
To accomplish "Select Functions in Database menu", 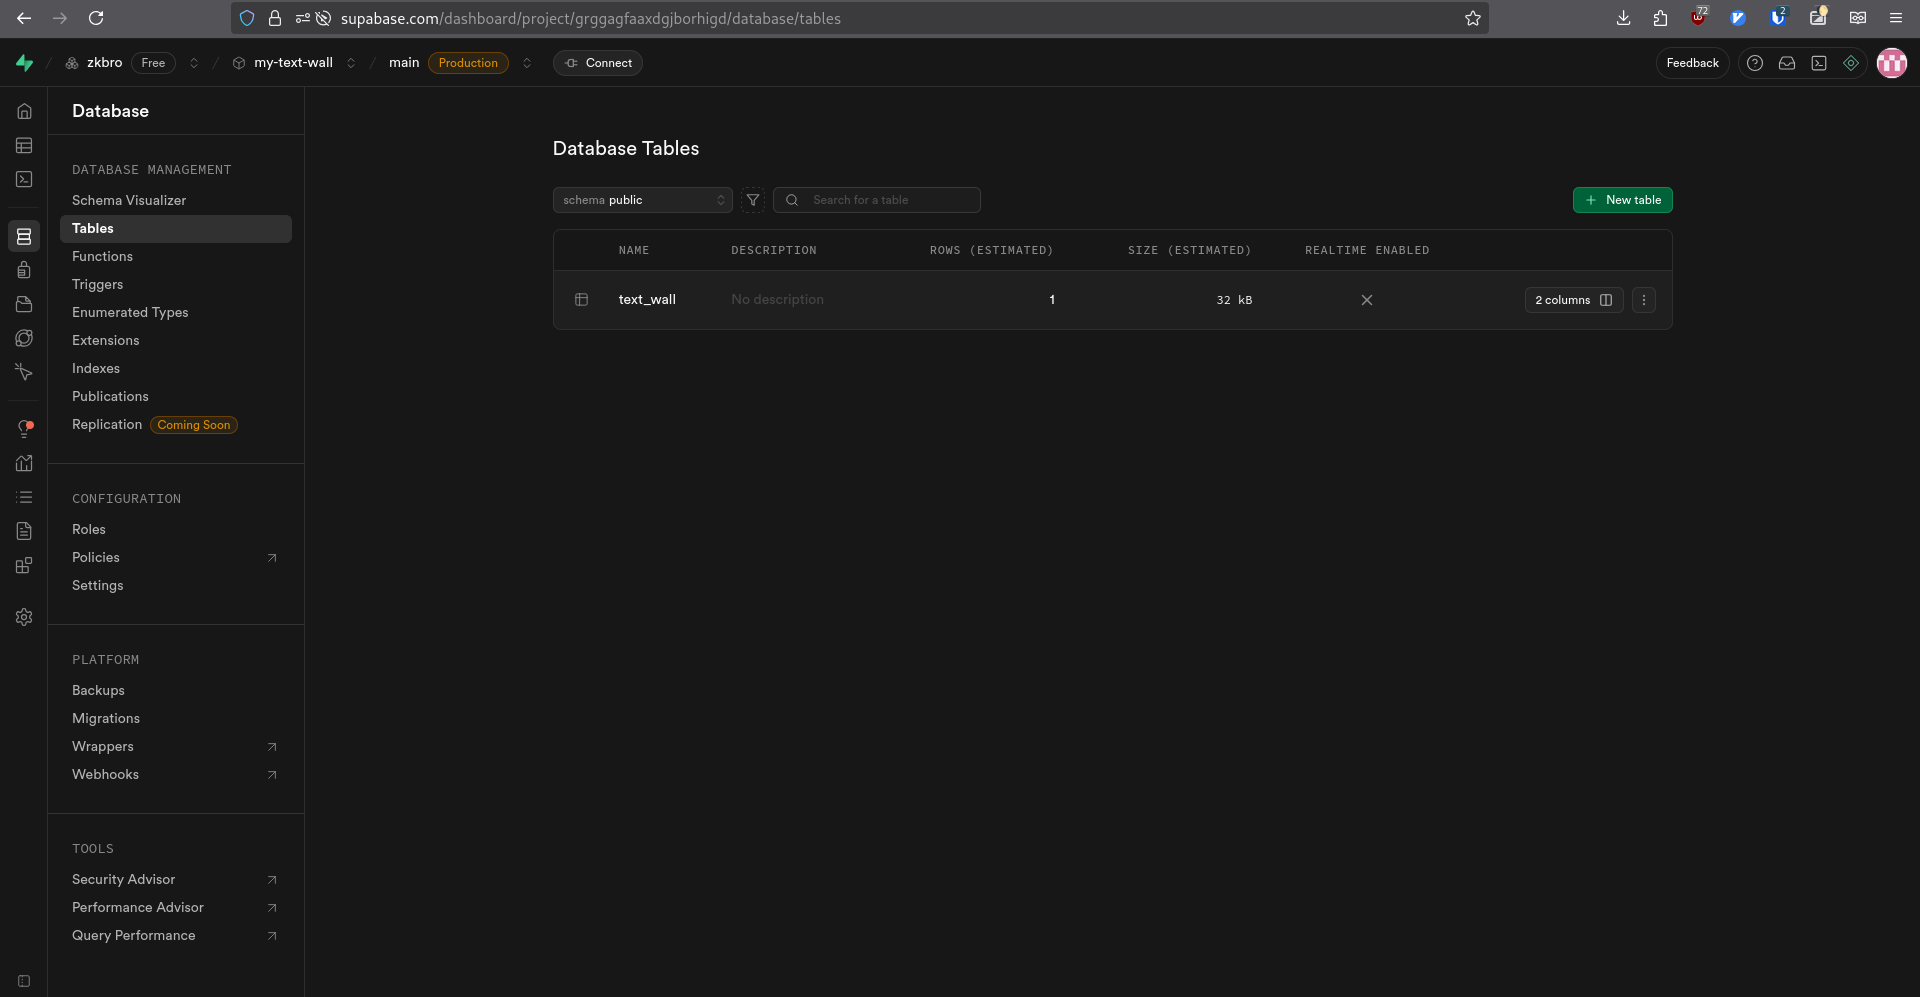I will 102,257.
